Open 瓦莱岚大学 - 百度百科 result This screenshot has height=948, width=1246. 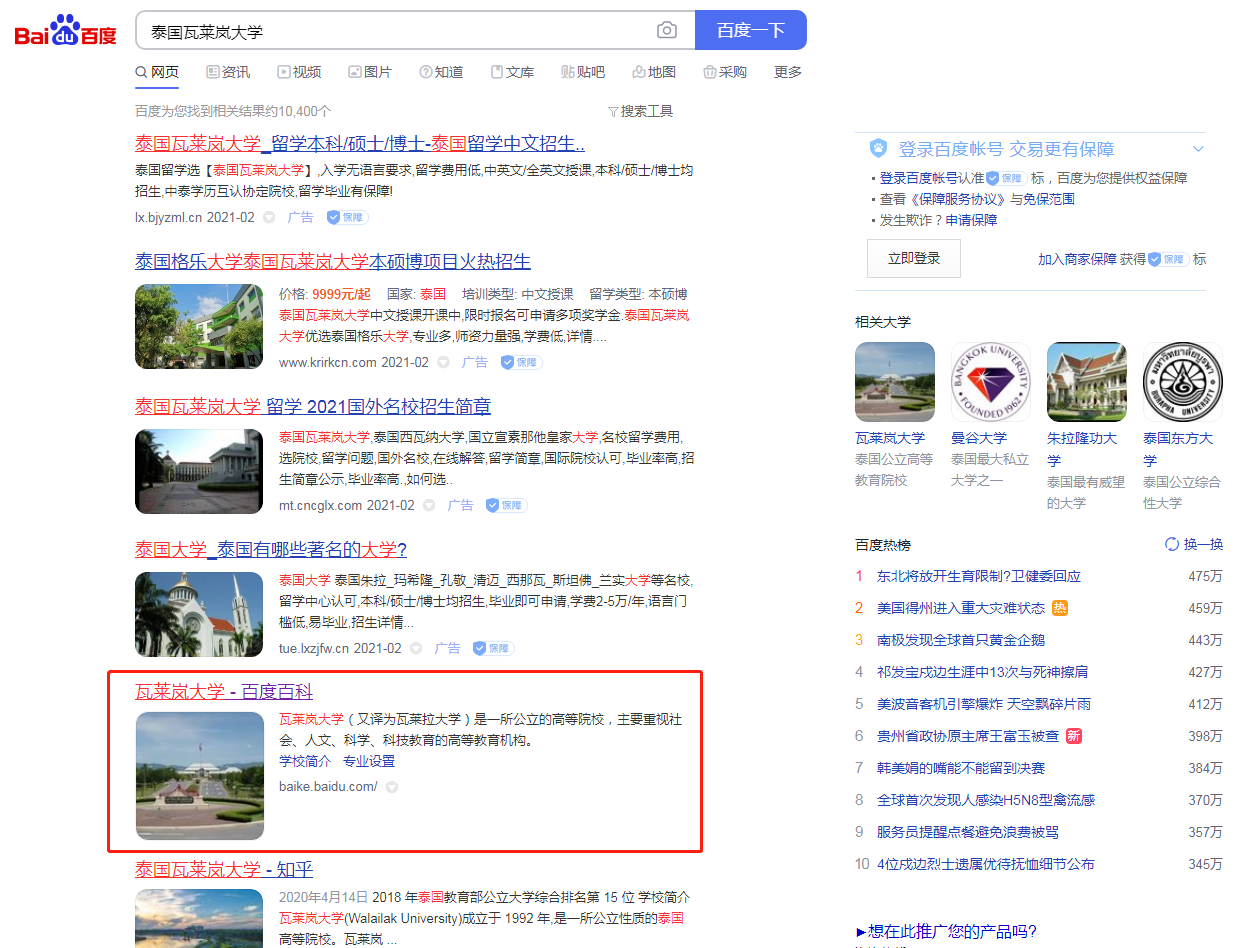[224, 692]
